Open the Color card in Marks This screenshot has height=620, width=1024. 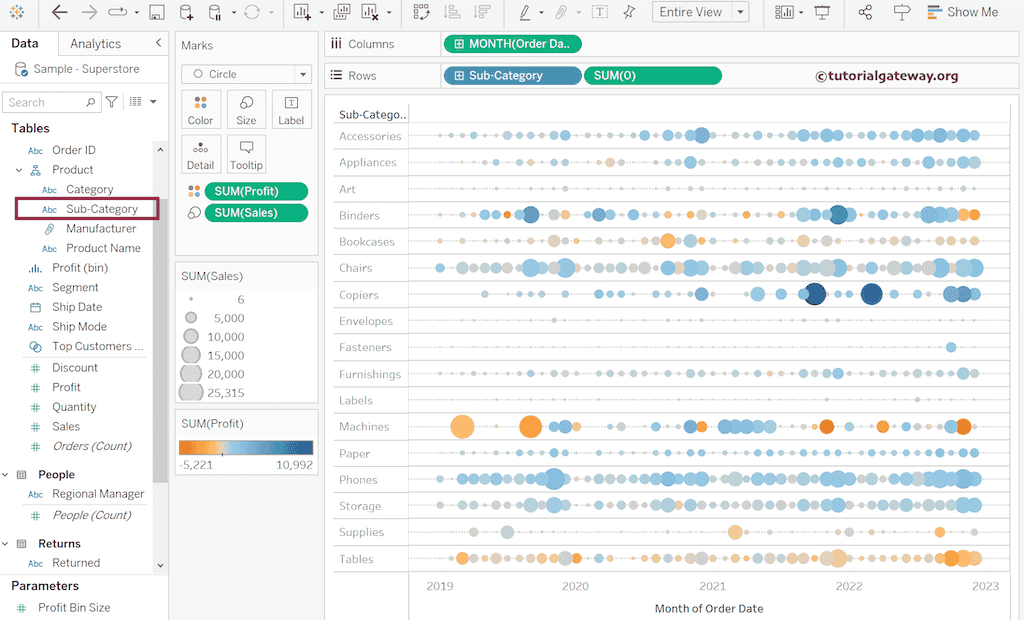[200, 110]
